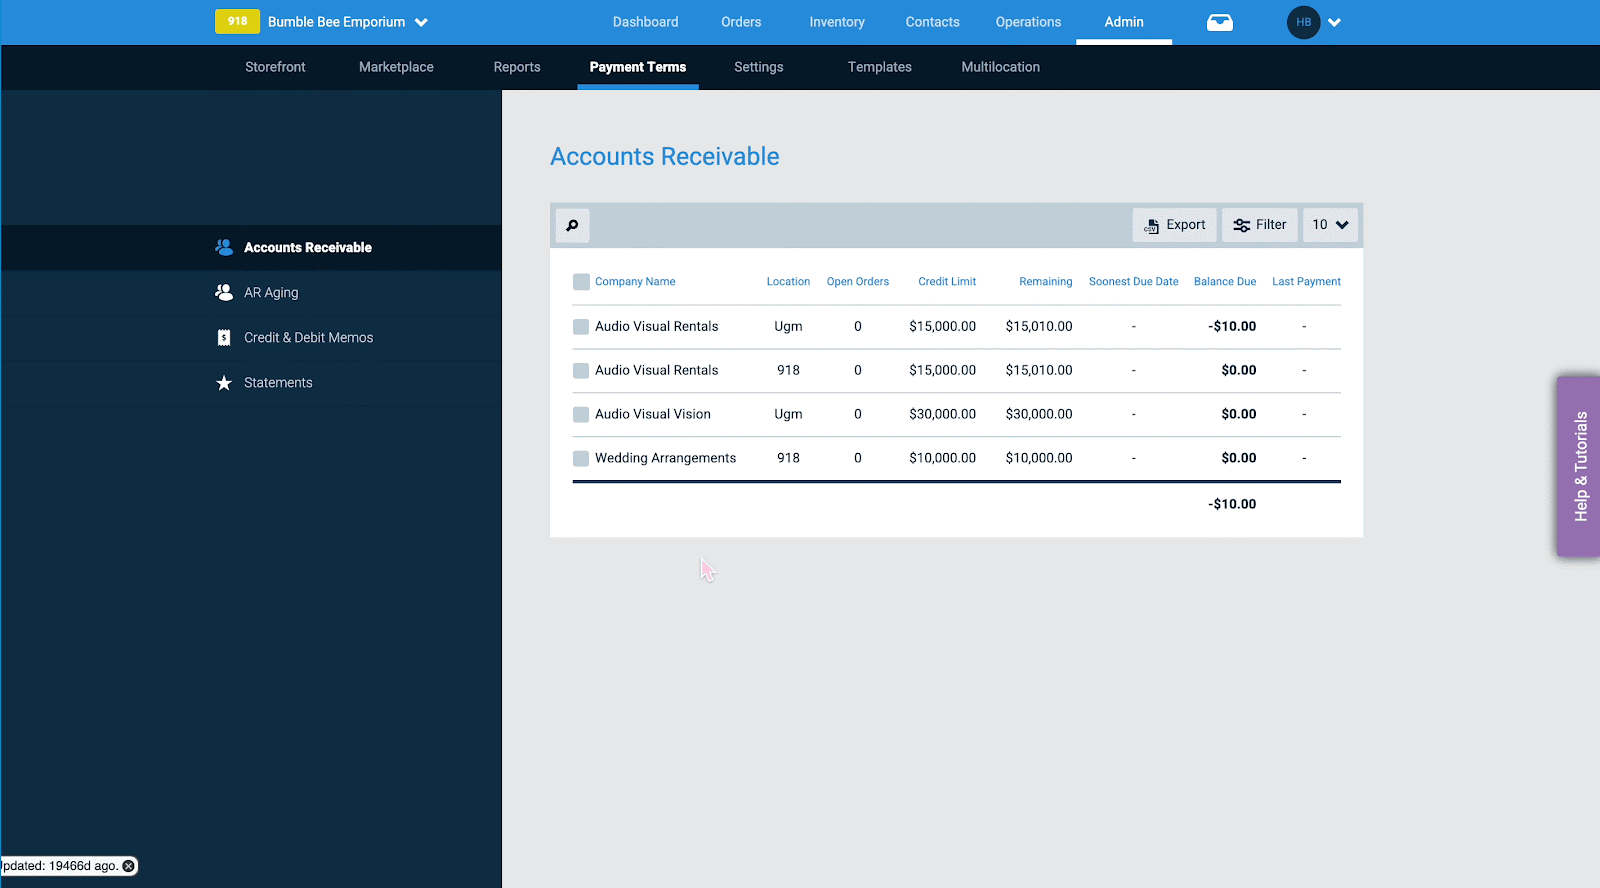
Task: Expand the user account menu chevron
Action: [1334, 22]
